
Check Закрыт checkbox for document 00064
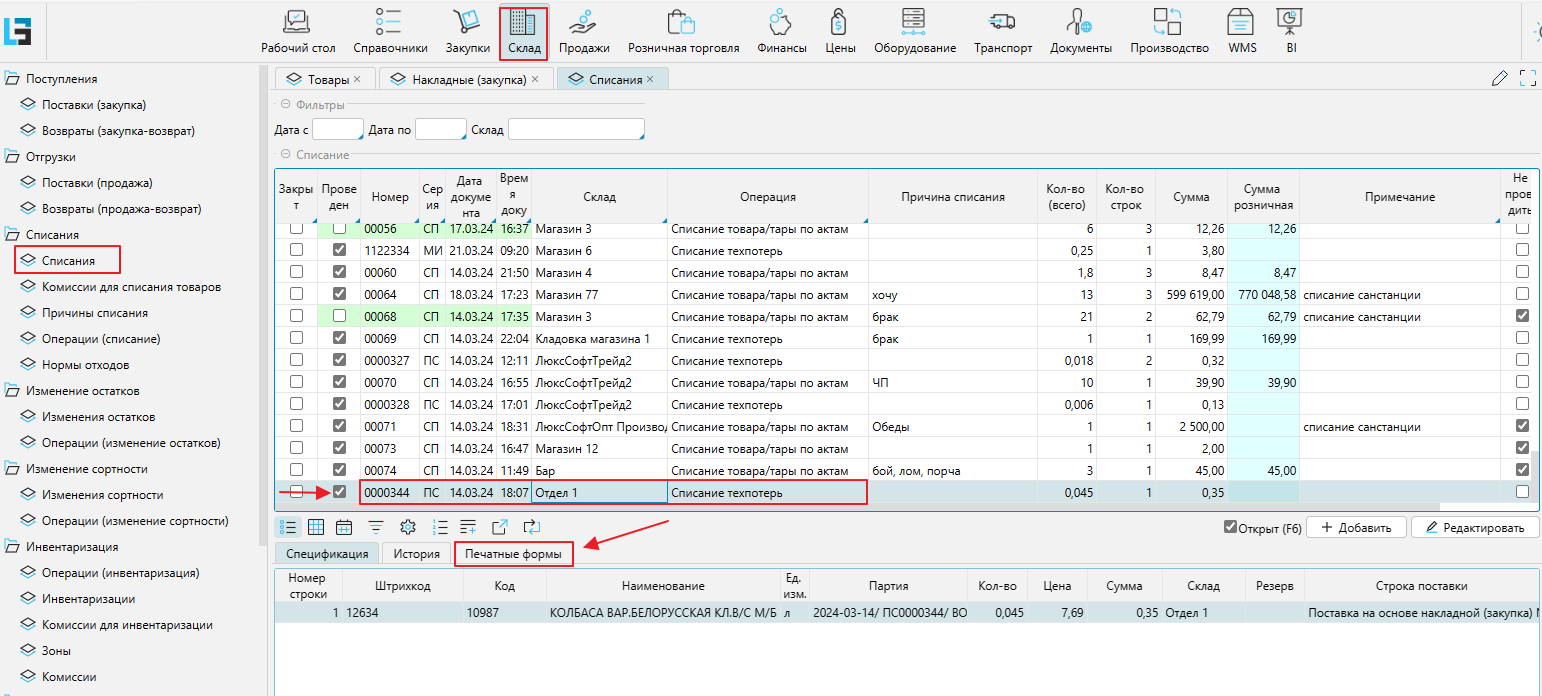[x=296, y=294]
